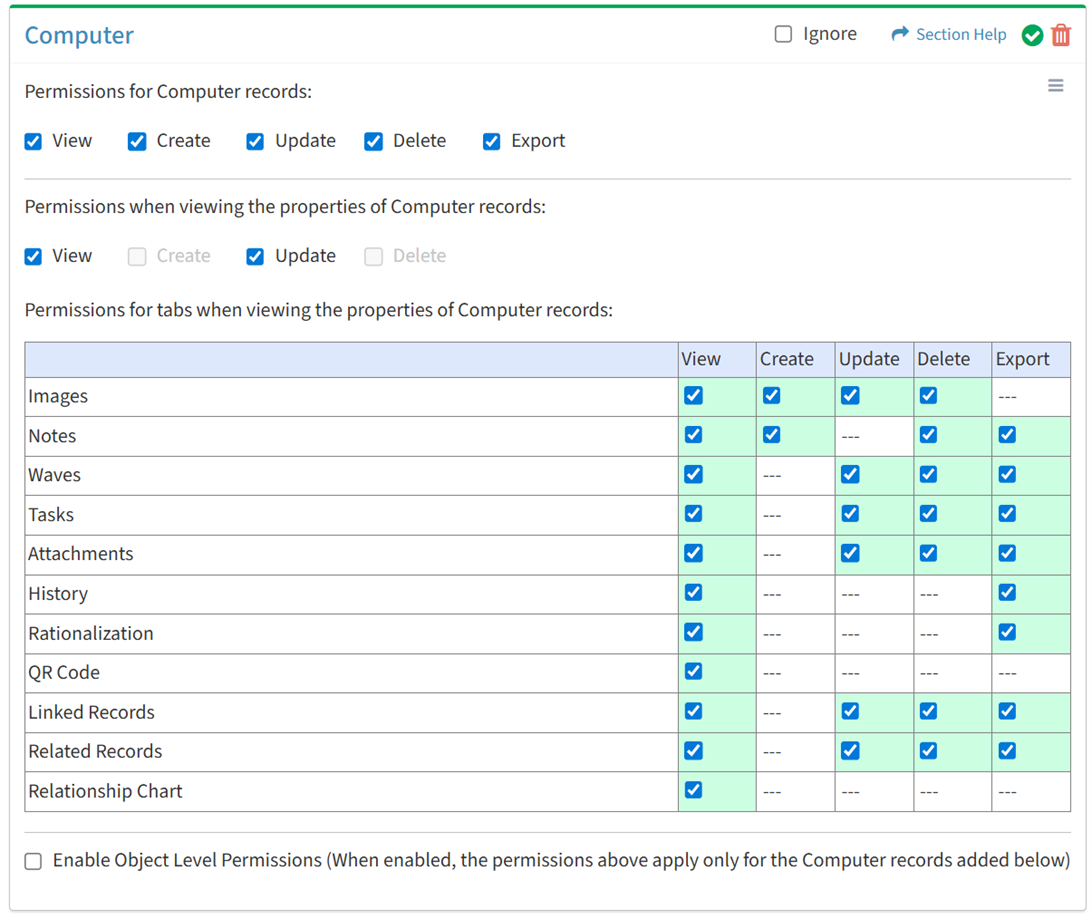
Task: Uncheck Update for Waves tab
Action: tap(850, 474)
